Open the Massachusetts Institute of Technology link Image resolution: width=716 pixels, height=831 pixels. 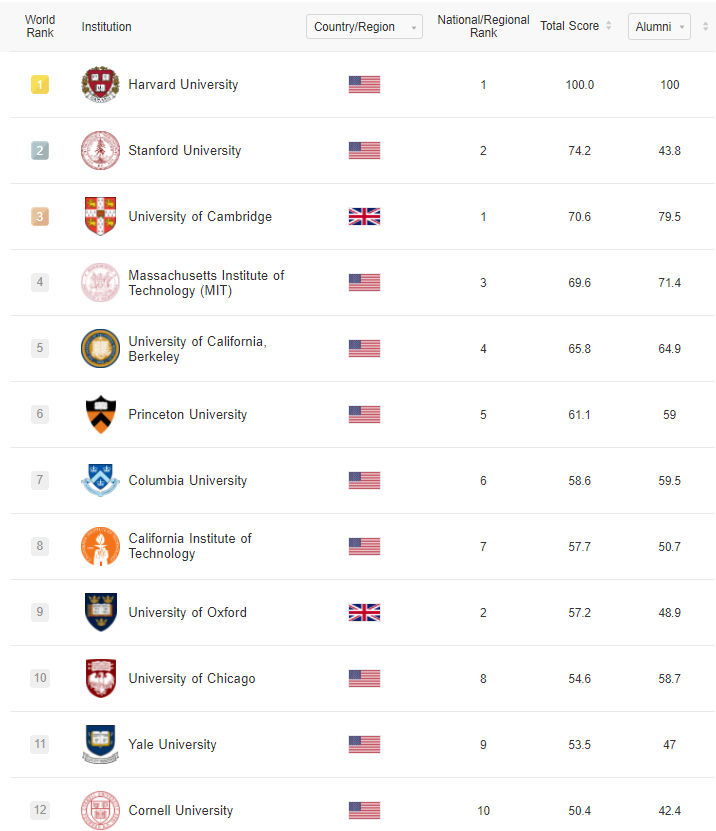click(206, 283)
